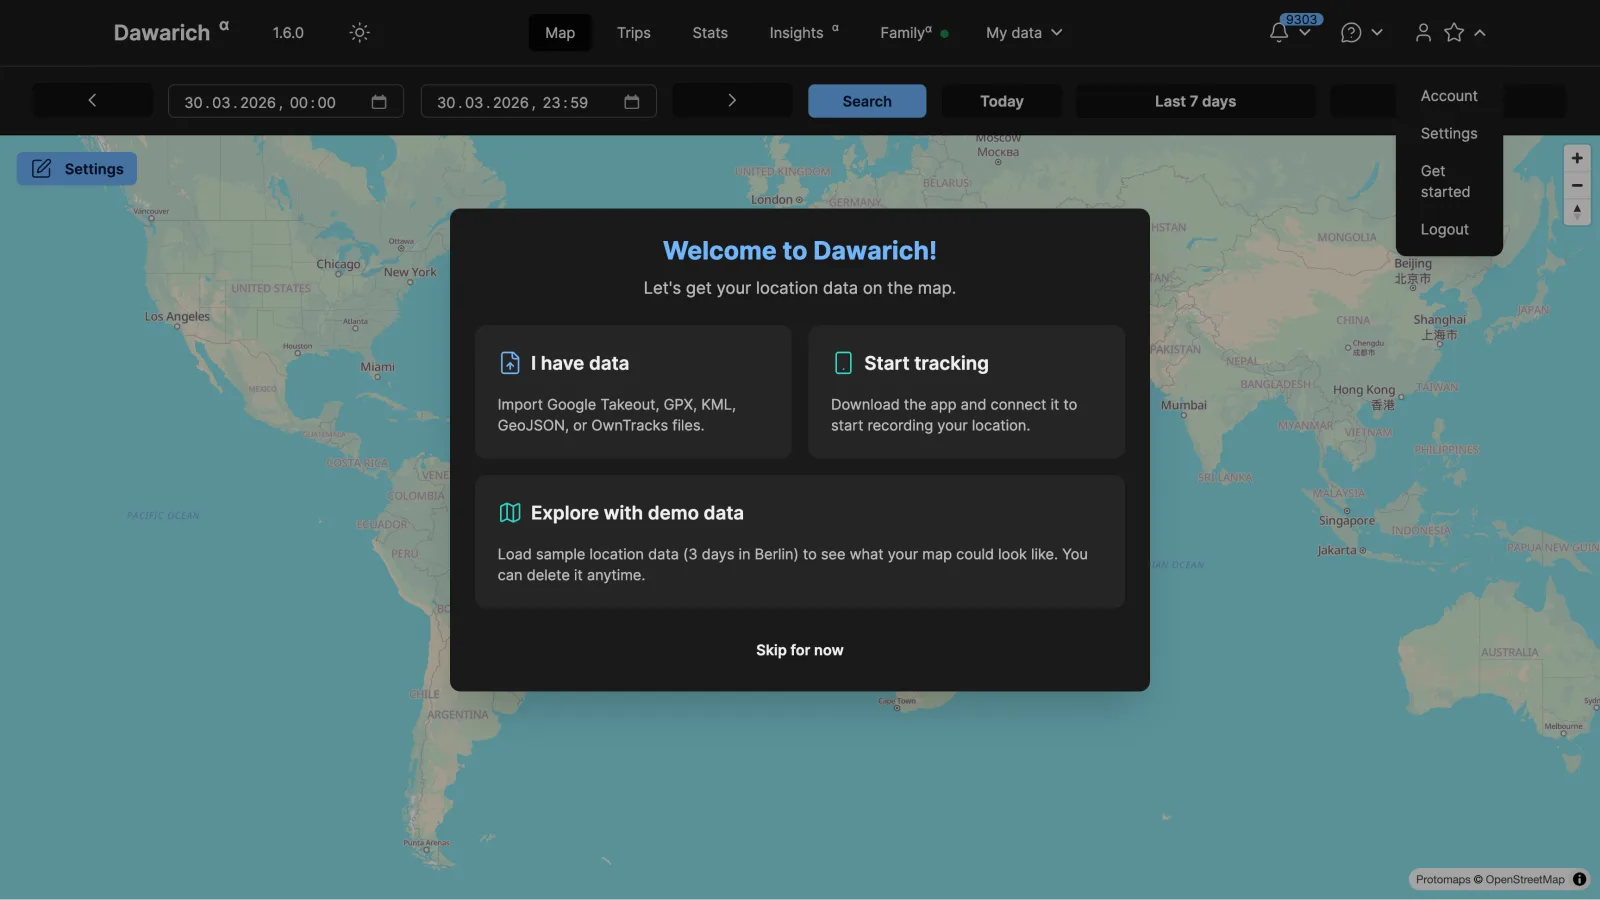Image resolution: width=1600 pixels, height=900 pixels.
Task: Click the Dawarich logo
Action: click(171, 32)
